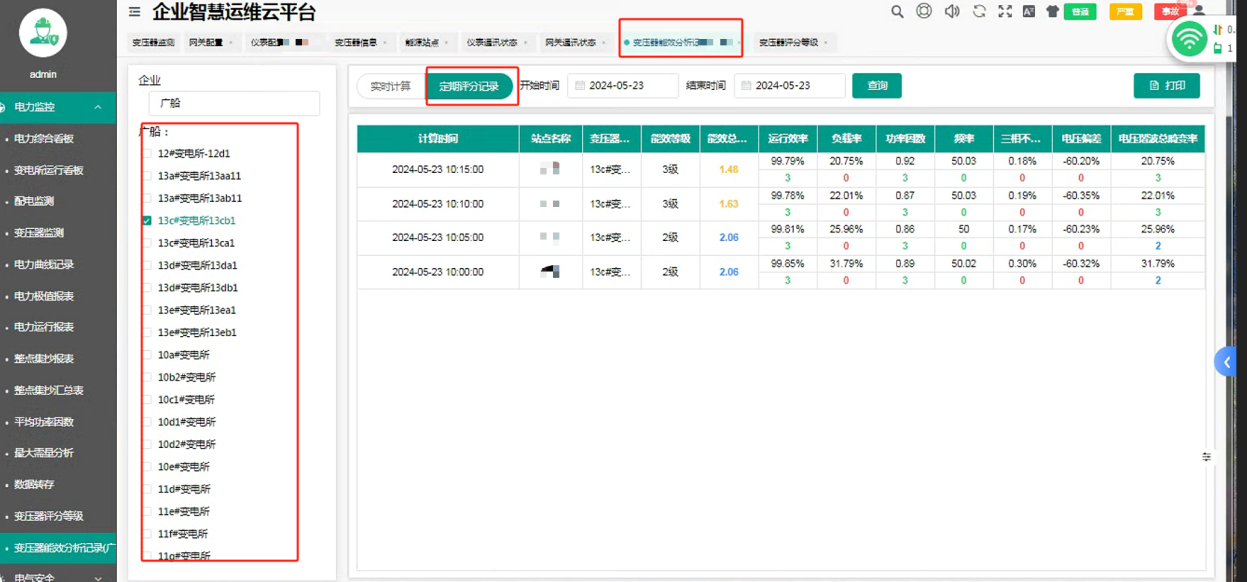Open the search magnifier icon
The height and width of the screenshot is (582, 1247).
point(897,12)
